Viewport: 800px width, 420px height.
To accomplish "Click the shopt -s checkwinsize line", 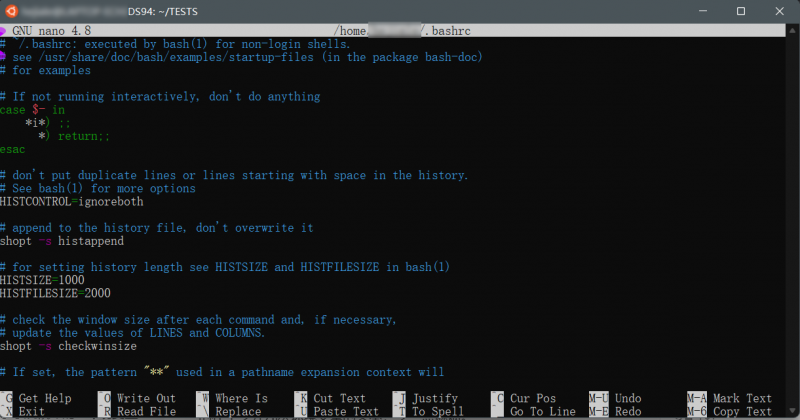I will point(69,346).
